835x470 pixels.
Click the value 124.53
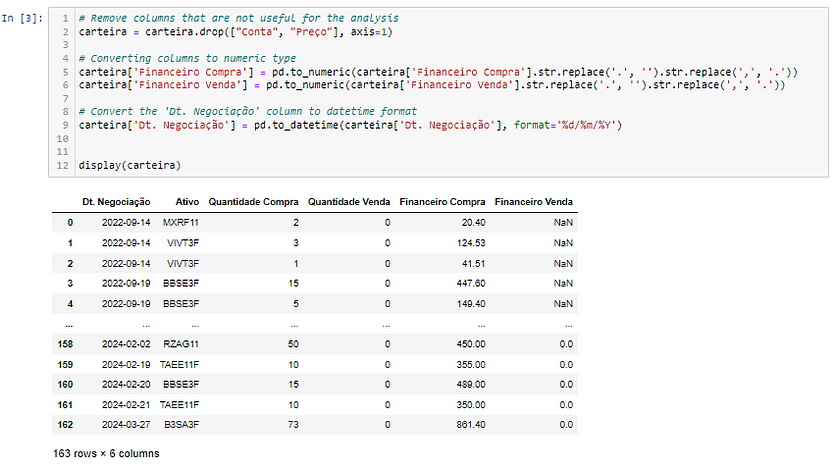point(471,243)
